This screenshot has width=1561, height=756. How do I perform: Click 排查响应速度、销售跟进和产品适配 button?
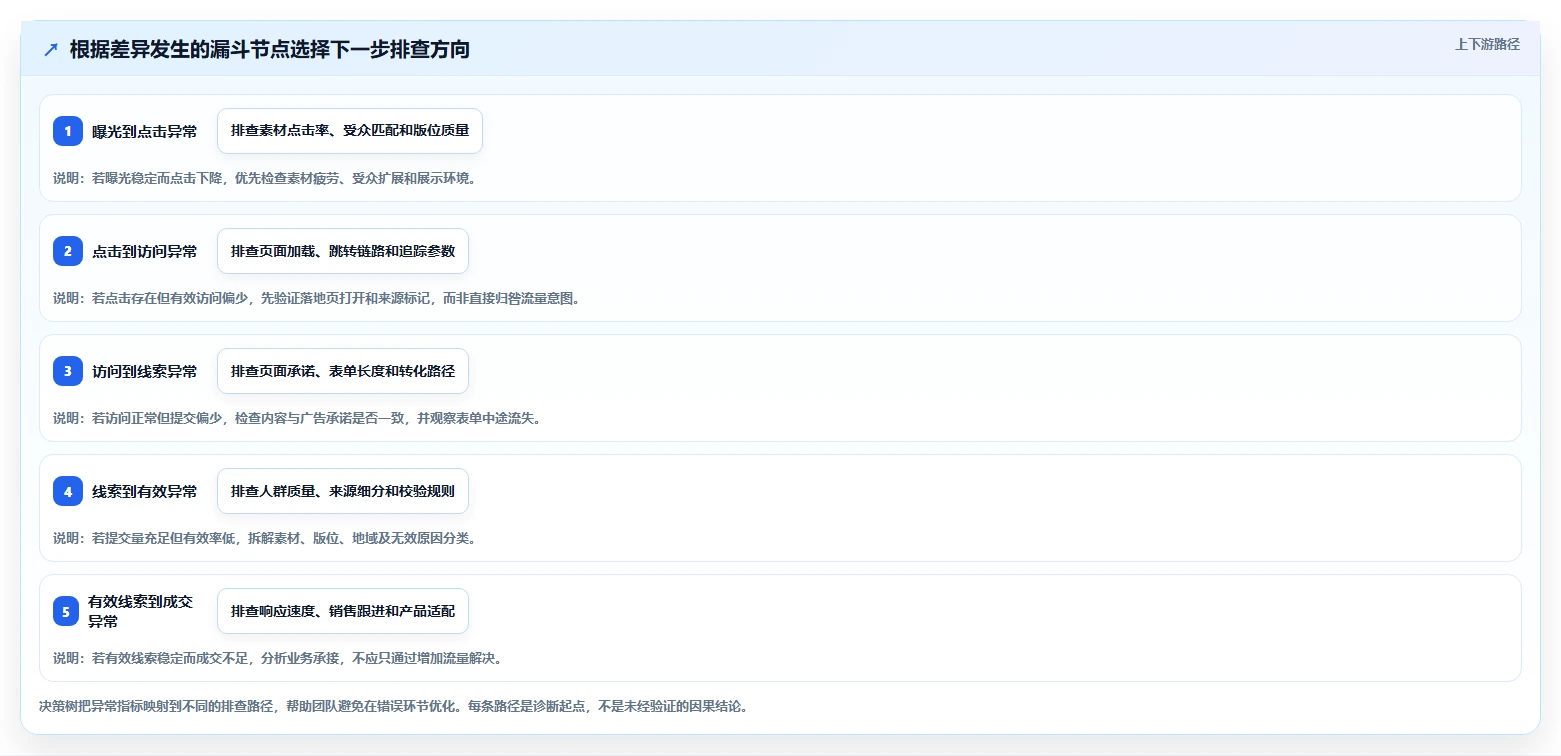pyautogui.click(x=343, y=611)
